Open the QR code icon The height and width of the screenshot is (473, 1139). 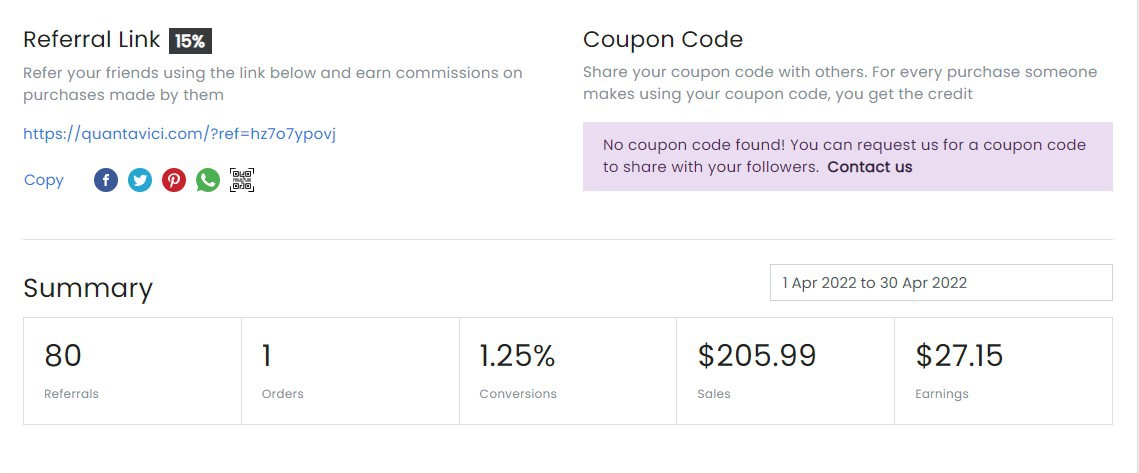242,180
